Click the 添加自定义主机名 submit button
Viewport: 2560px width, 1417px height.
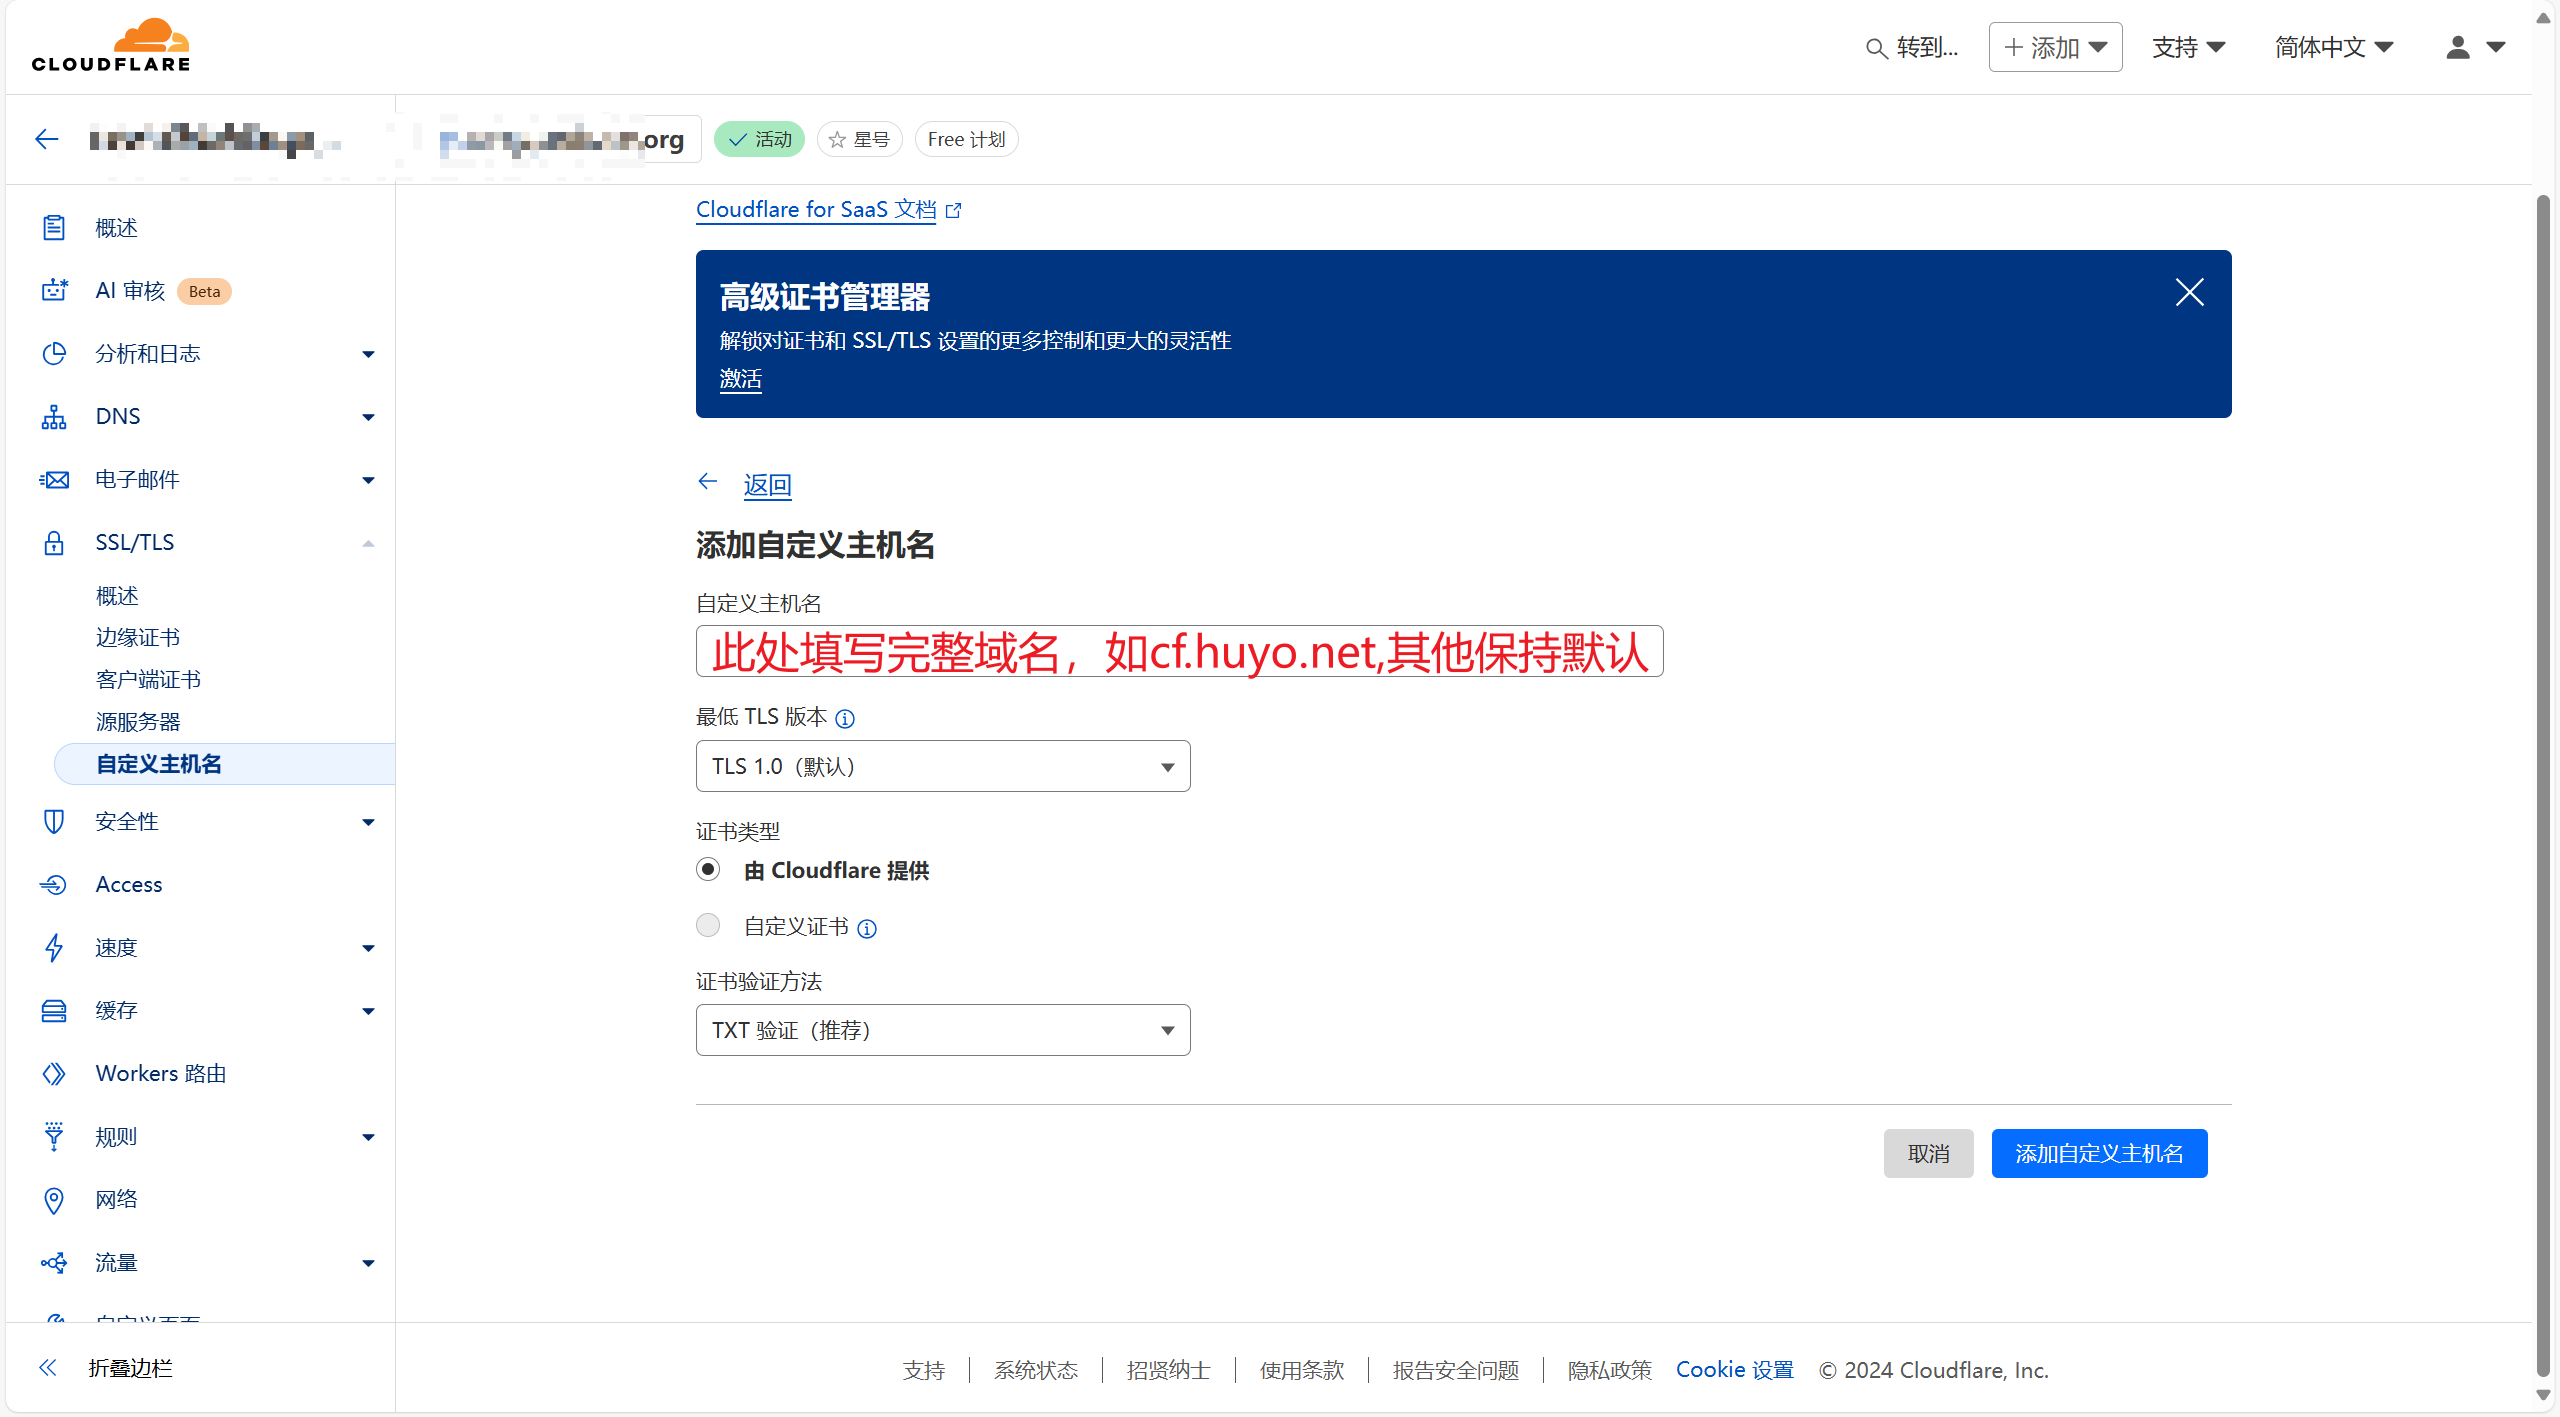coord(2099,1154)
